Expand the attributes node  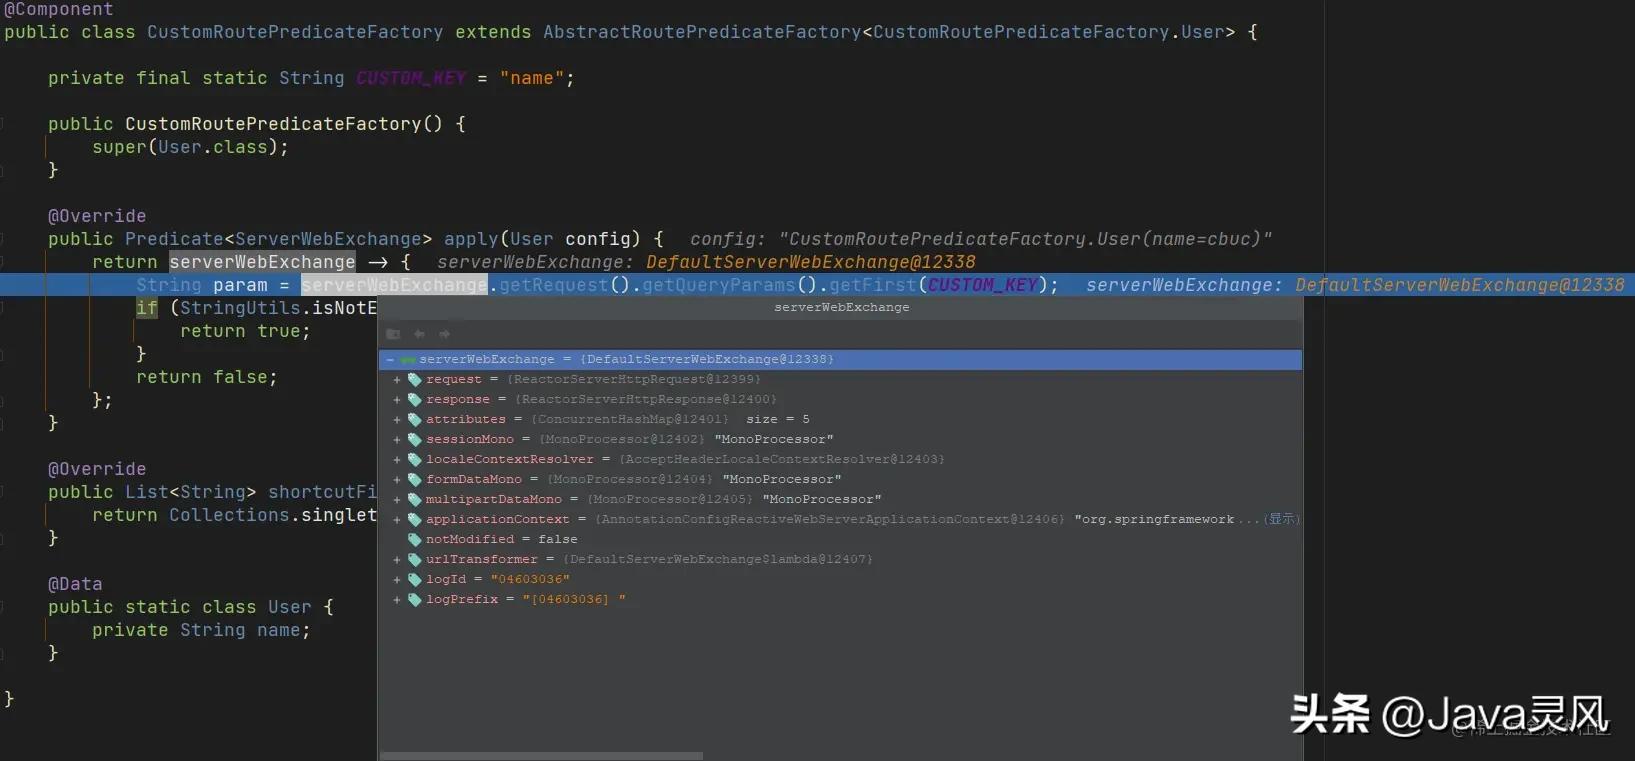tap(397, 420)
